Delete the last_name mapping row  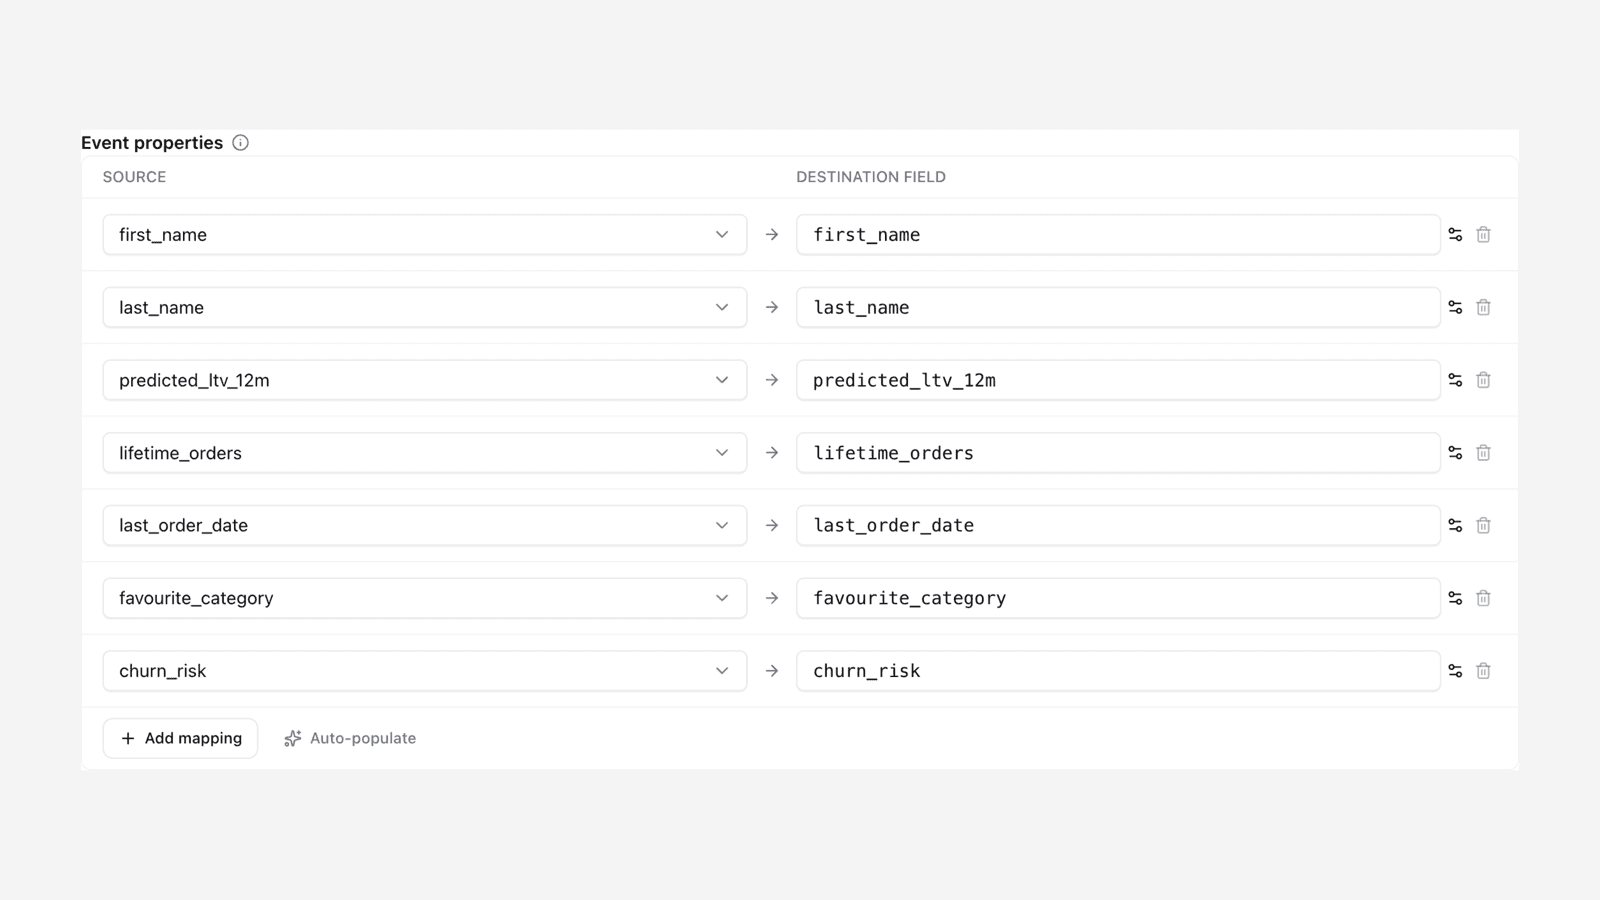point(1483,308)
